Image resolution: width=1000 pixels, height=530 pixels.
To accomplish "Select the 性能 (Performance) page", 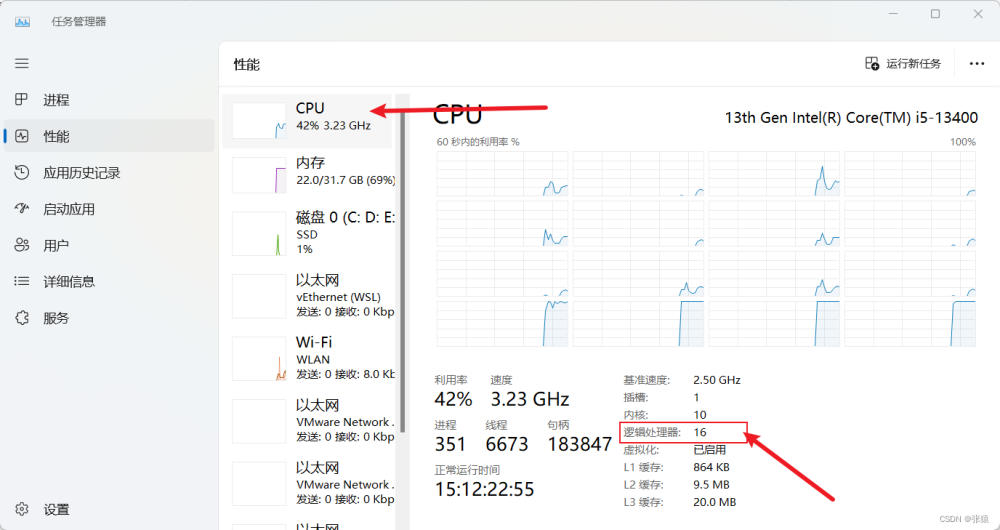I will pyautogui.click(x=109, y=136).
